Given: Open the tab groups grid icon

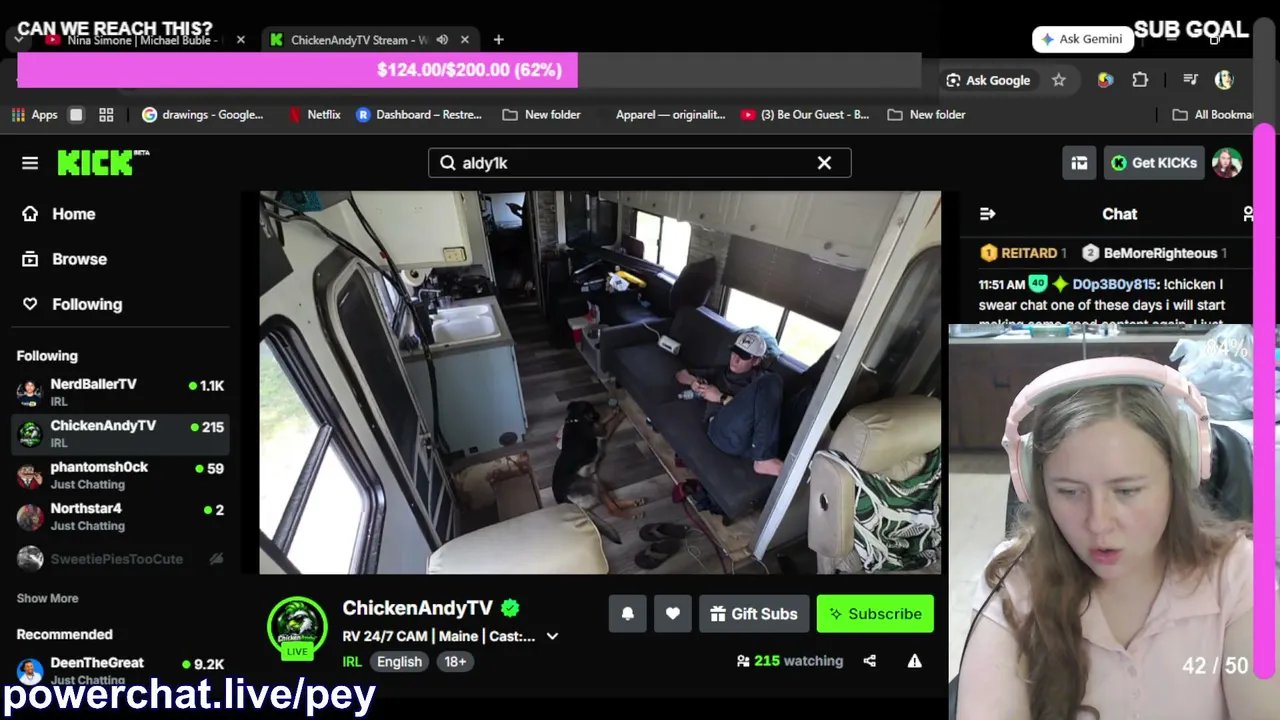Looking at the screenshot, I should pos(106,115).
